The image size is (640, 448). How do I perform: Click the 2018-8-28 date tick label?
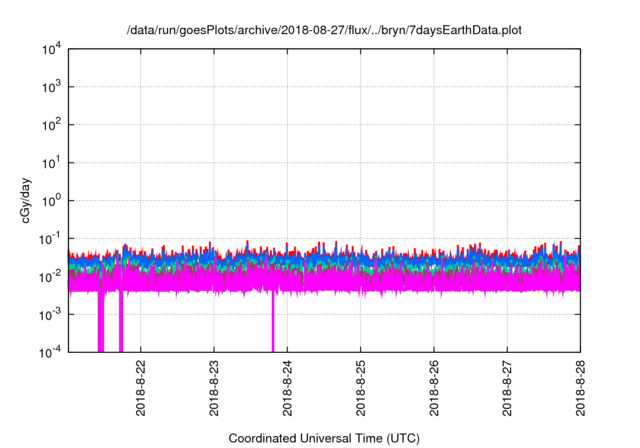pos(580,388)
